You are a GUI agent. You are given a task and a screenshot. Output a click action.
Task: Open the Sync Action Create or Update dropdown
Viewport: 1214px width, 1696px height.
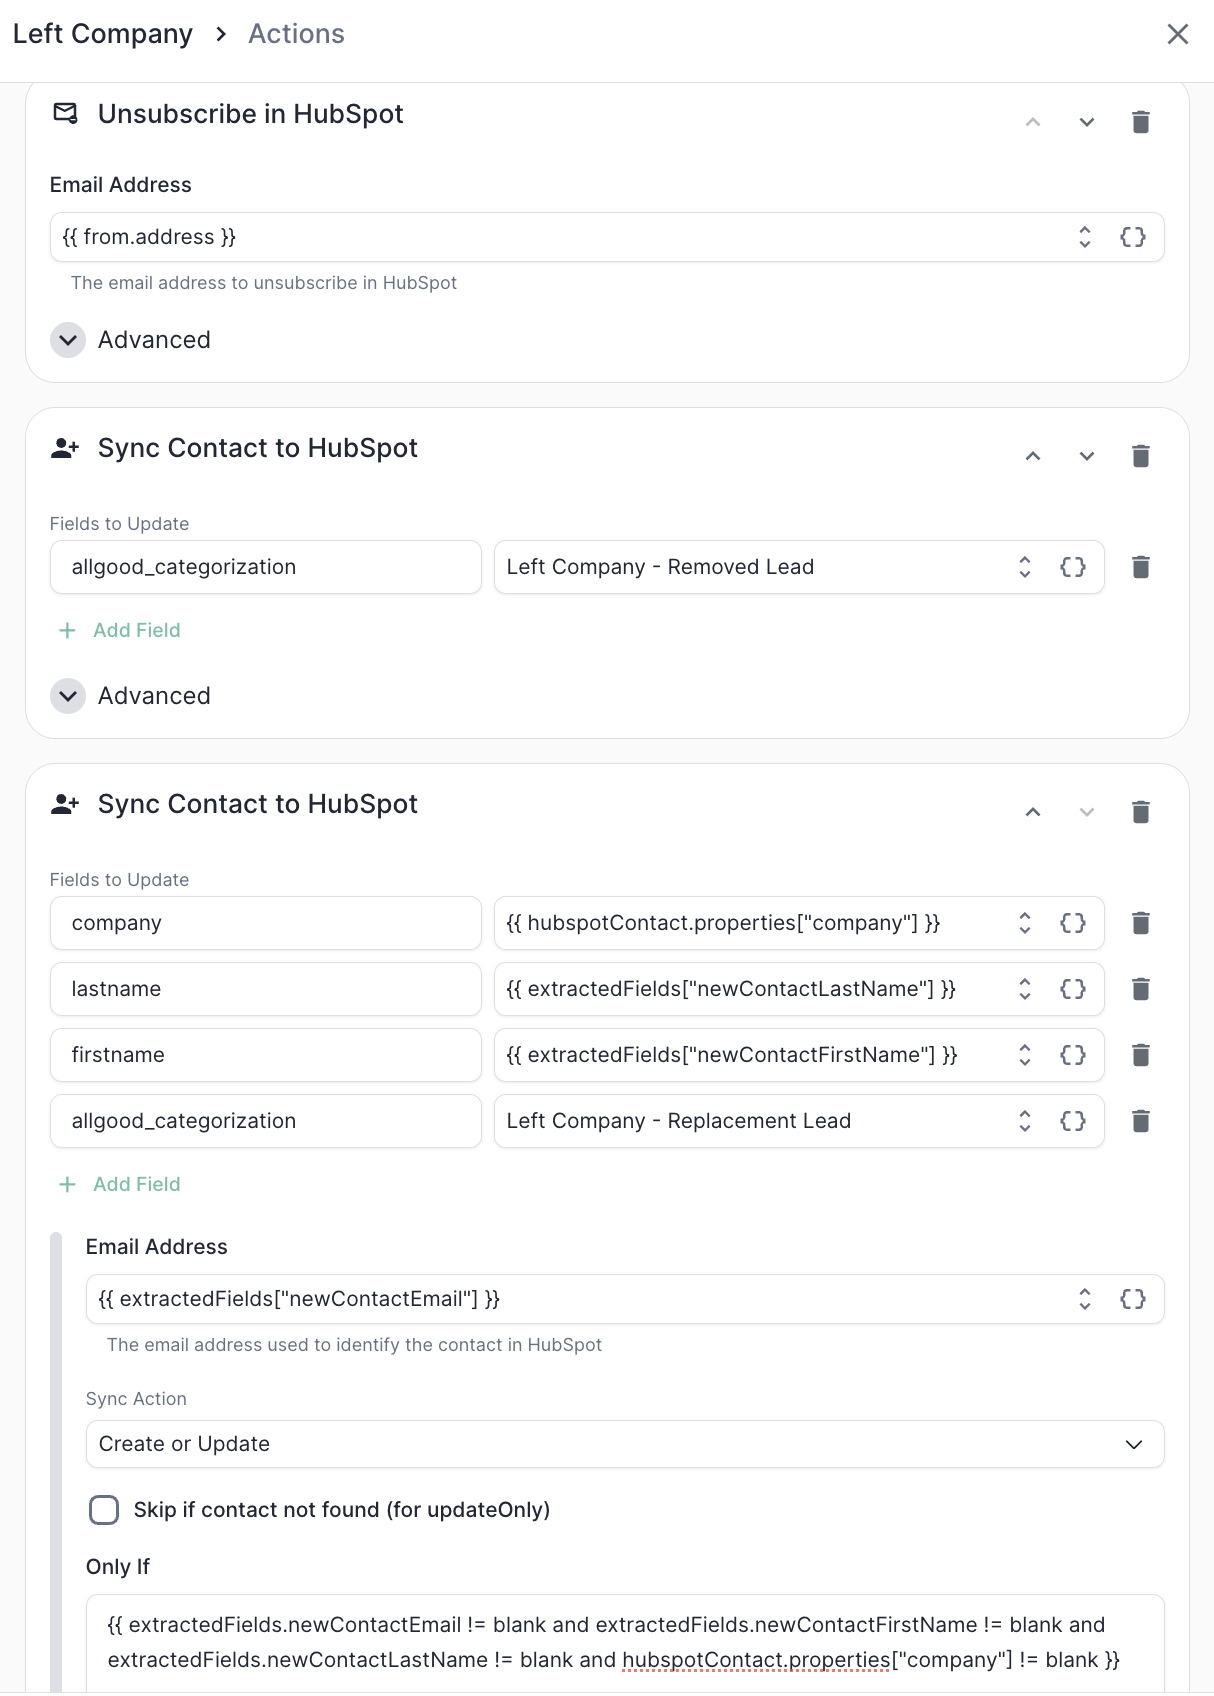pyautogui.click(x=625, y=1444)
